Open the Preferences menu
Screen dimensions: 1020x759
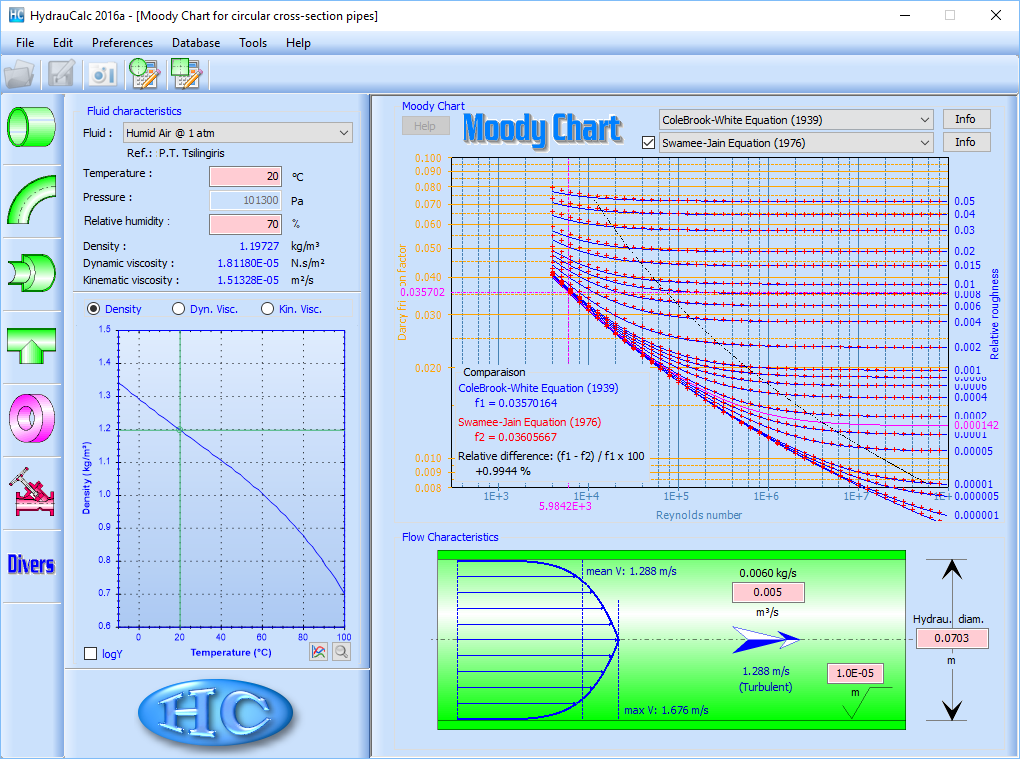[122, 43]
